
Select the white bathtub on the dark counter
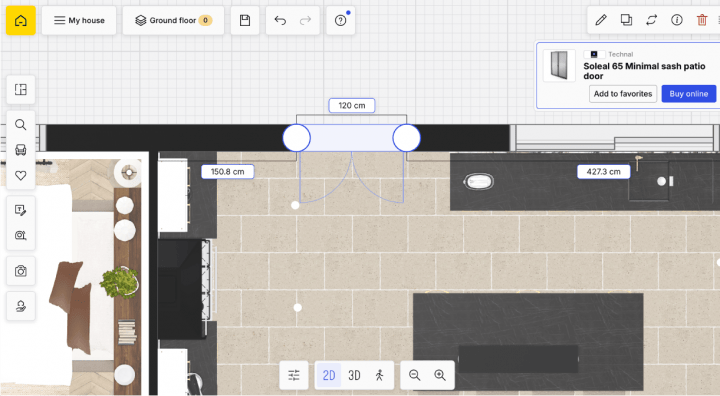[x=479, y=181]
